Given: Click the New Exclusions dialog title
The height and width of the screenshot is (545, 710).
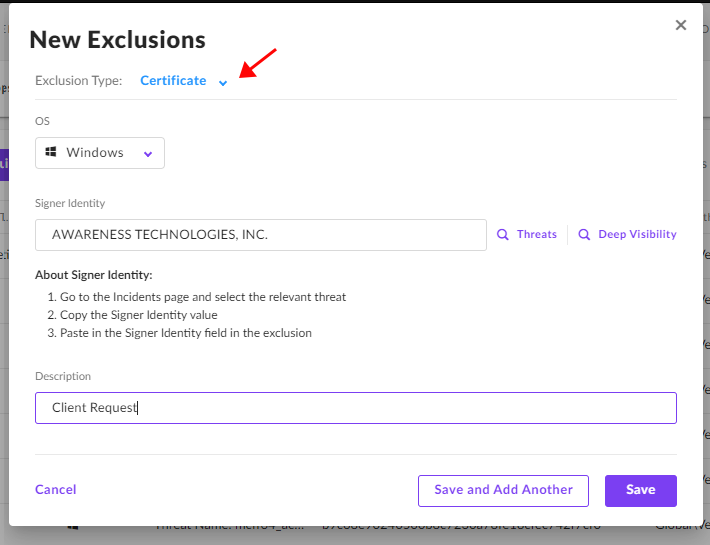Looking at the screenshot, I should [117, 39].
